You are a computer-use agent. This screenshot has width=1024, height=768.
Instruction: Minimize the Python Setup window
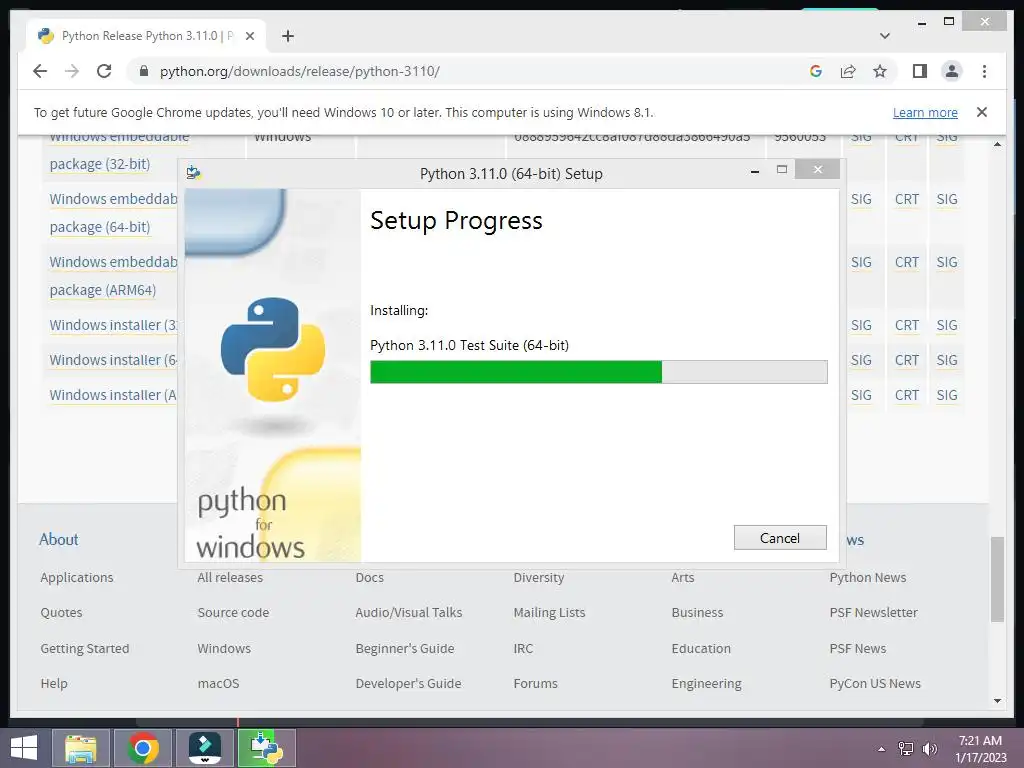[755, 171]
